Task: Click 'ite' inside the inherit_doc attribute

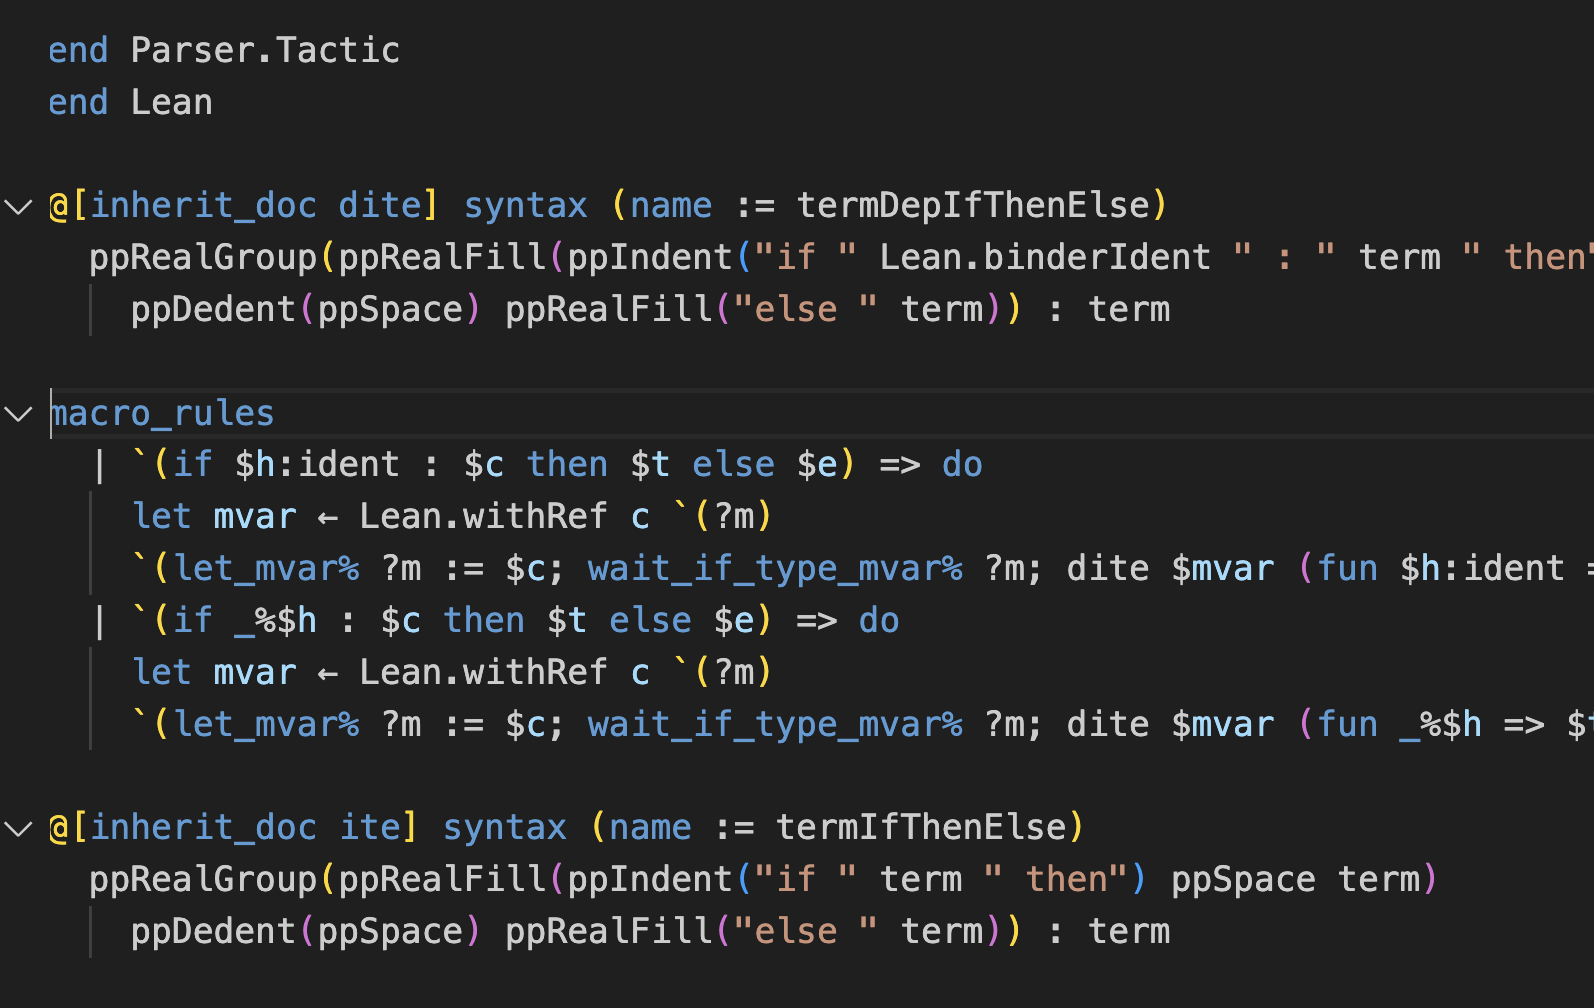Action: pyautogui.click(x=370, y=828)
